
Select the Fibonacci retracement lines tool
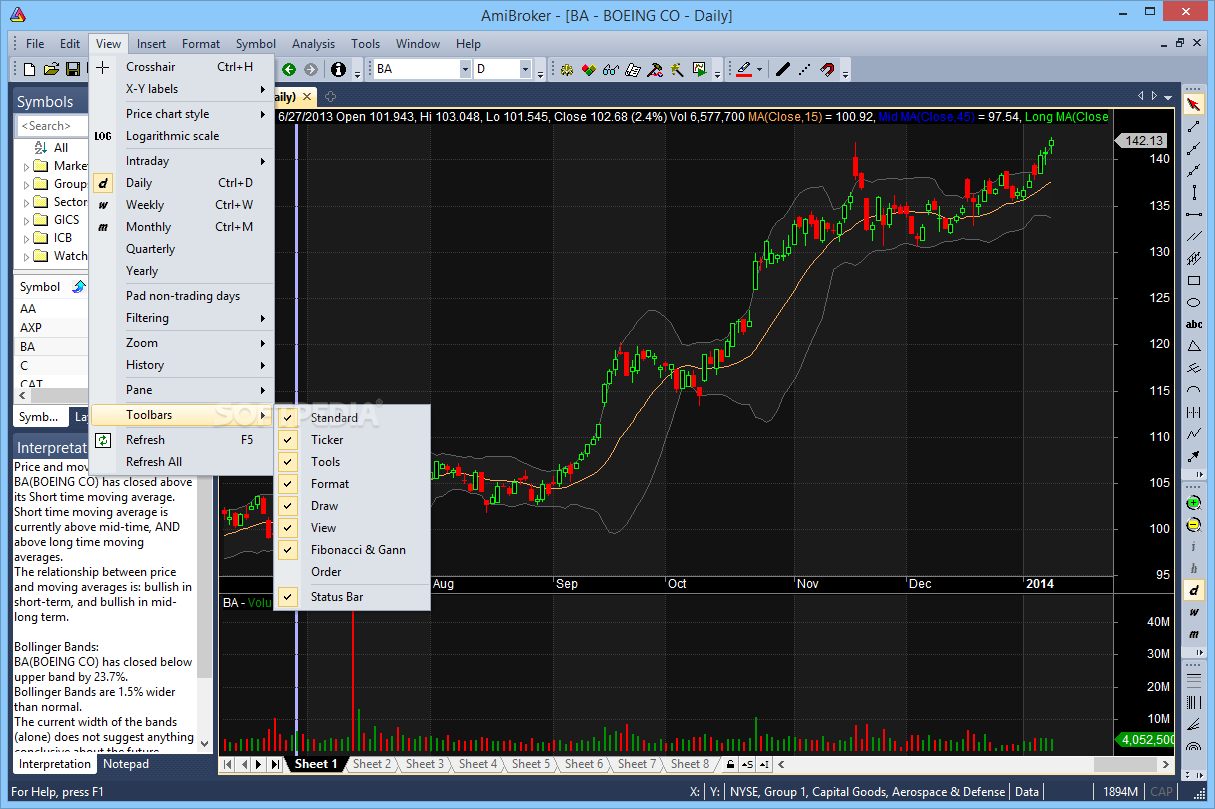tap(1193, 680)
